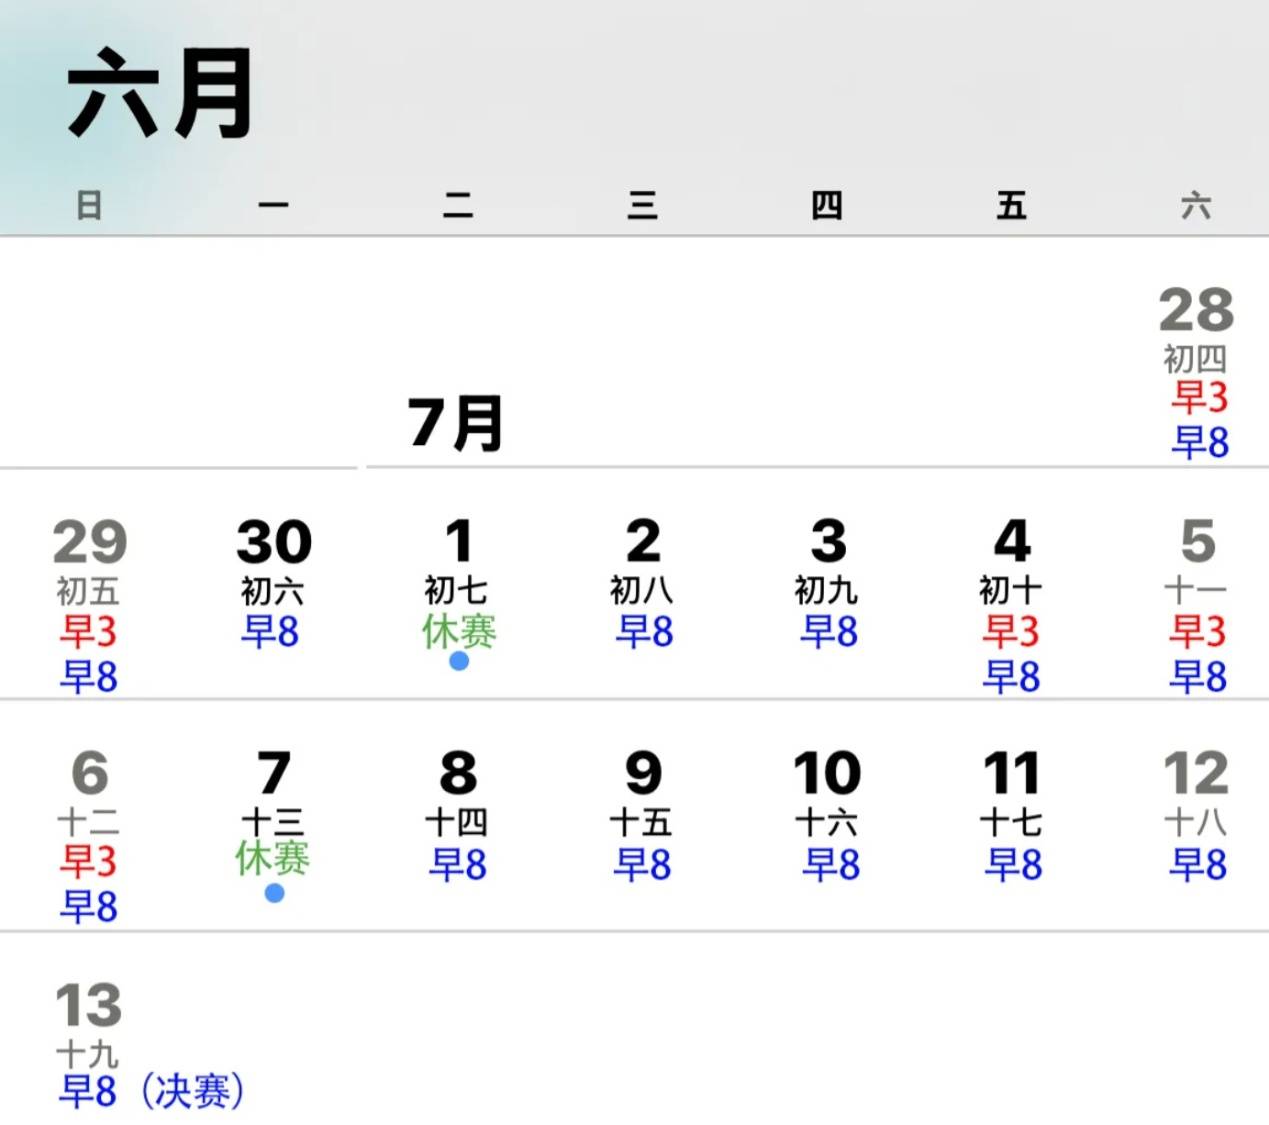
Task: Click the red 早3 on July 4
Action: point(1011,633)
